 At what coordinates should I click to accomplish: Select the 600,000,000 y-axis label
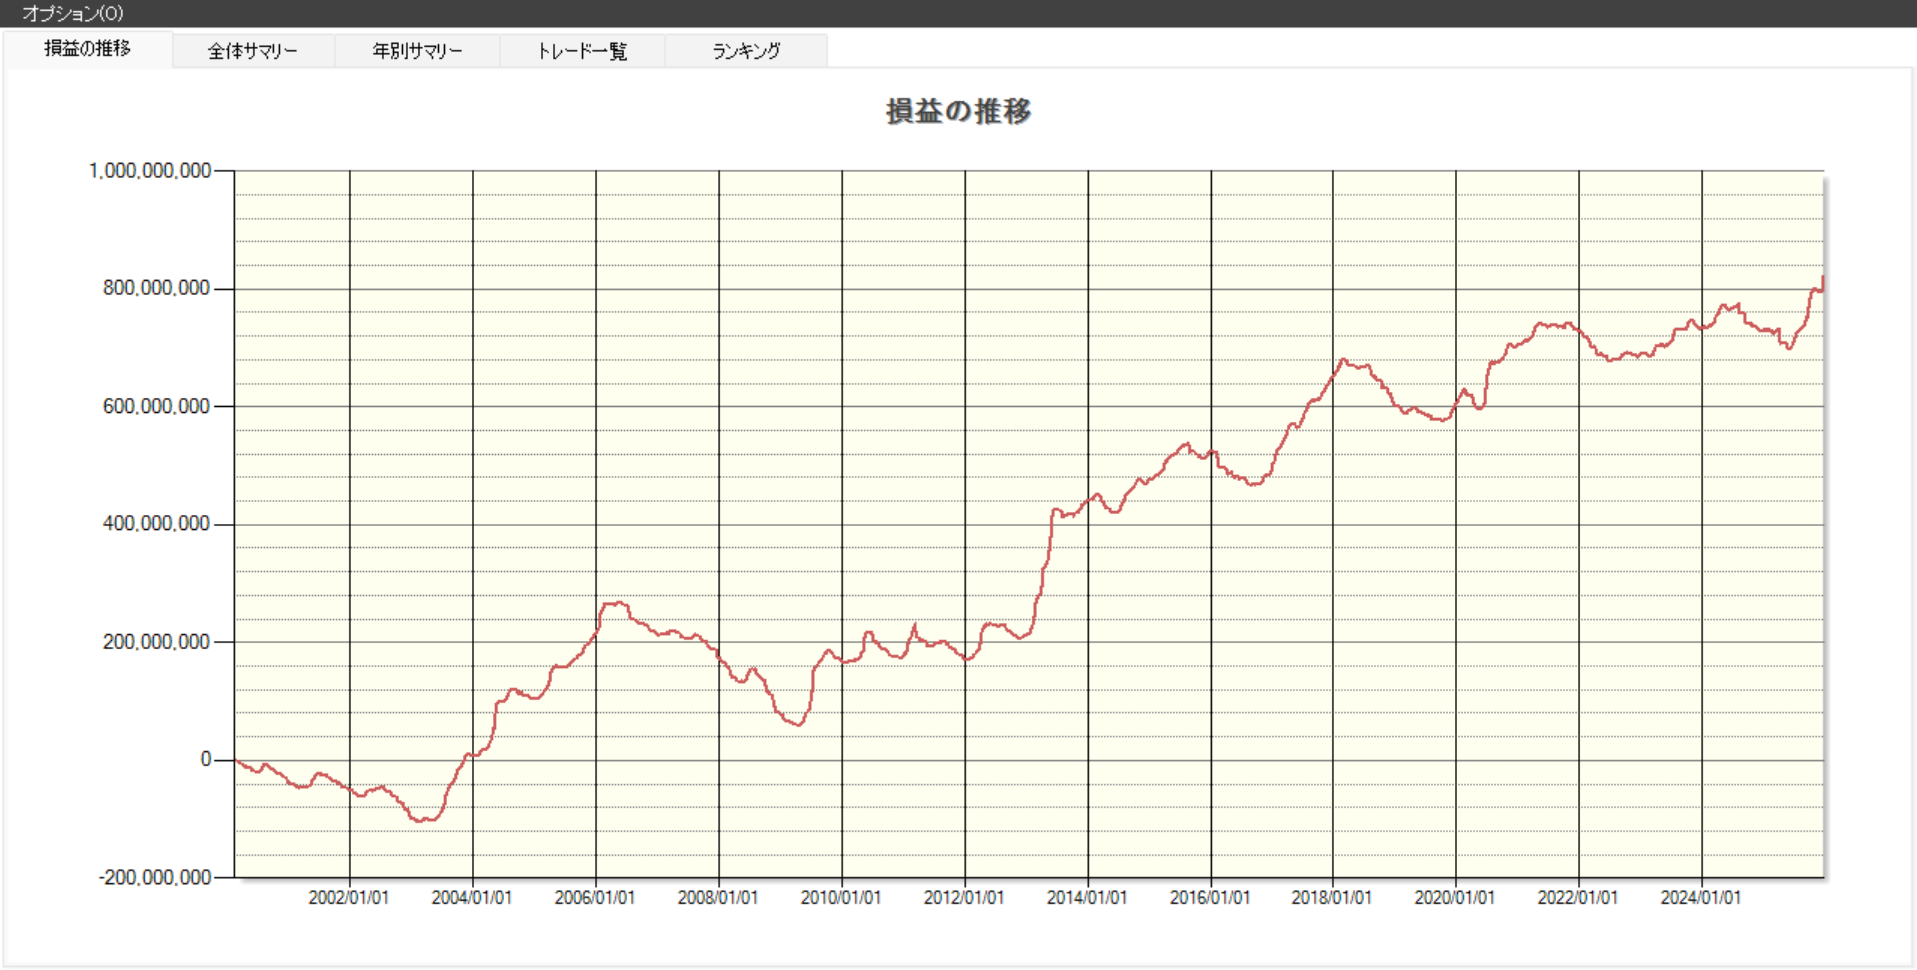click(156, 406)
